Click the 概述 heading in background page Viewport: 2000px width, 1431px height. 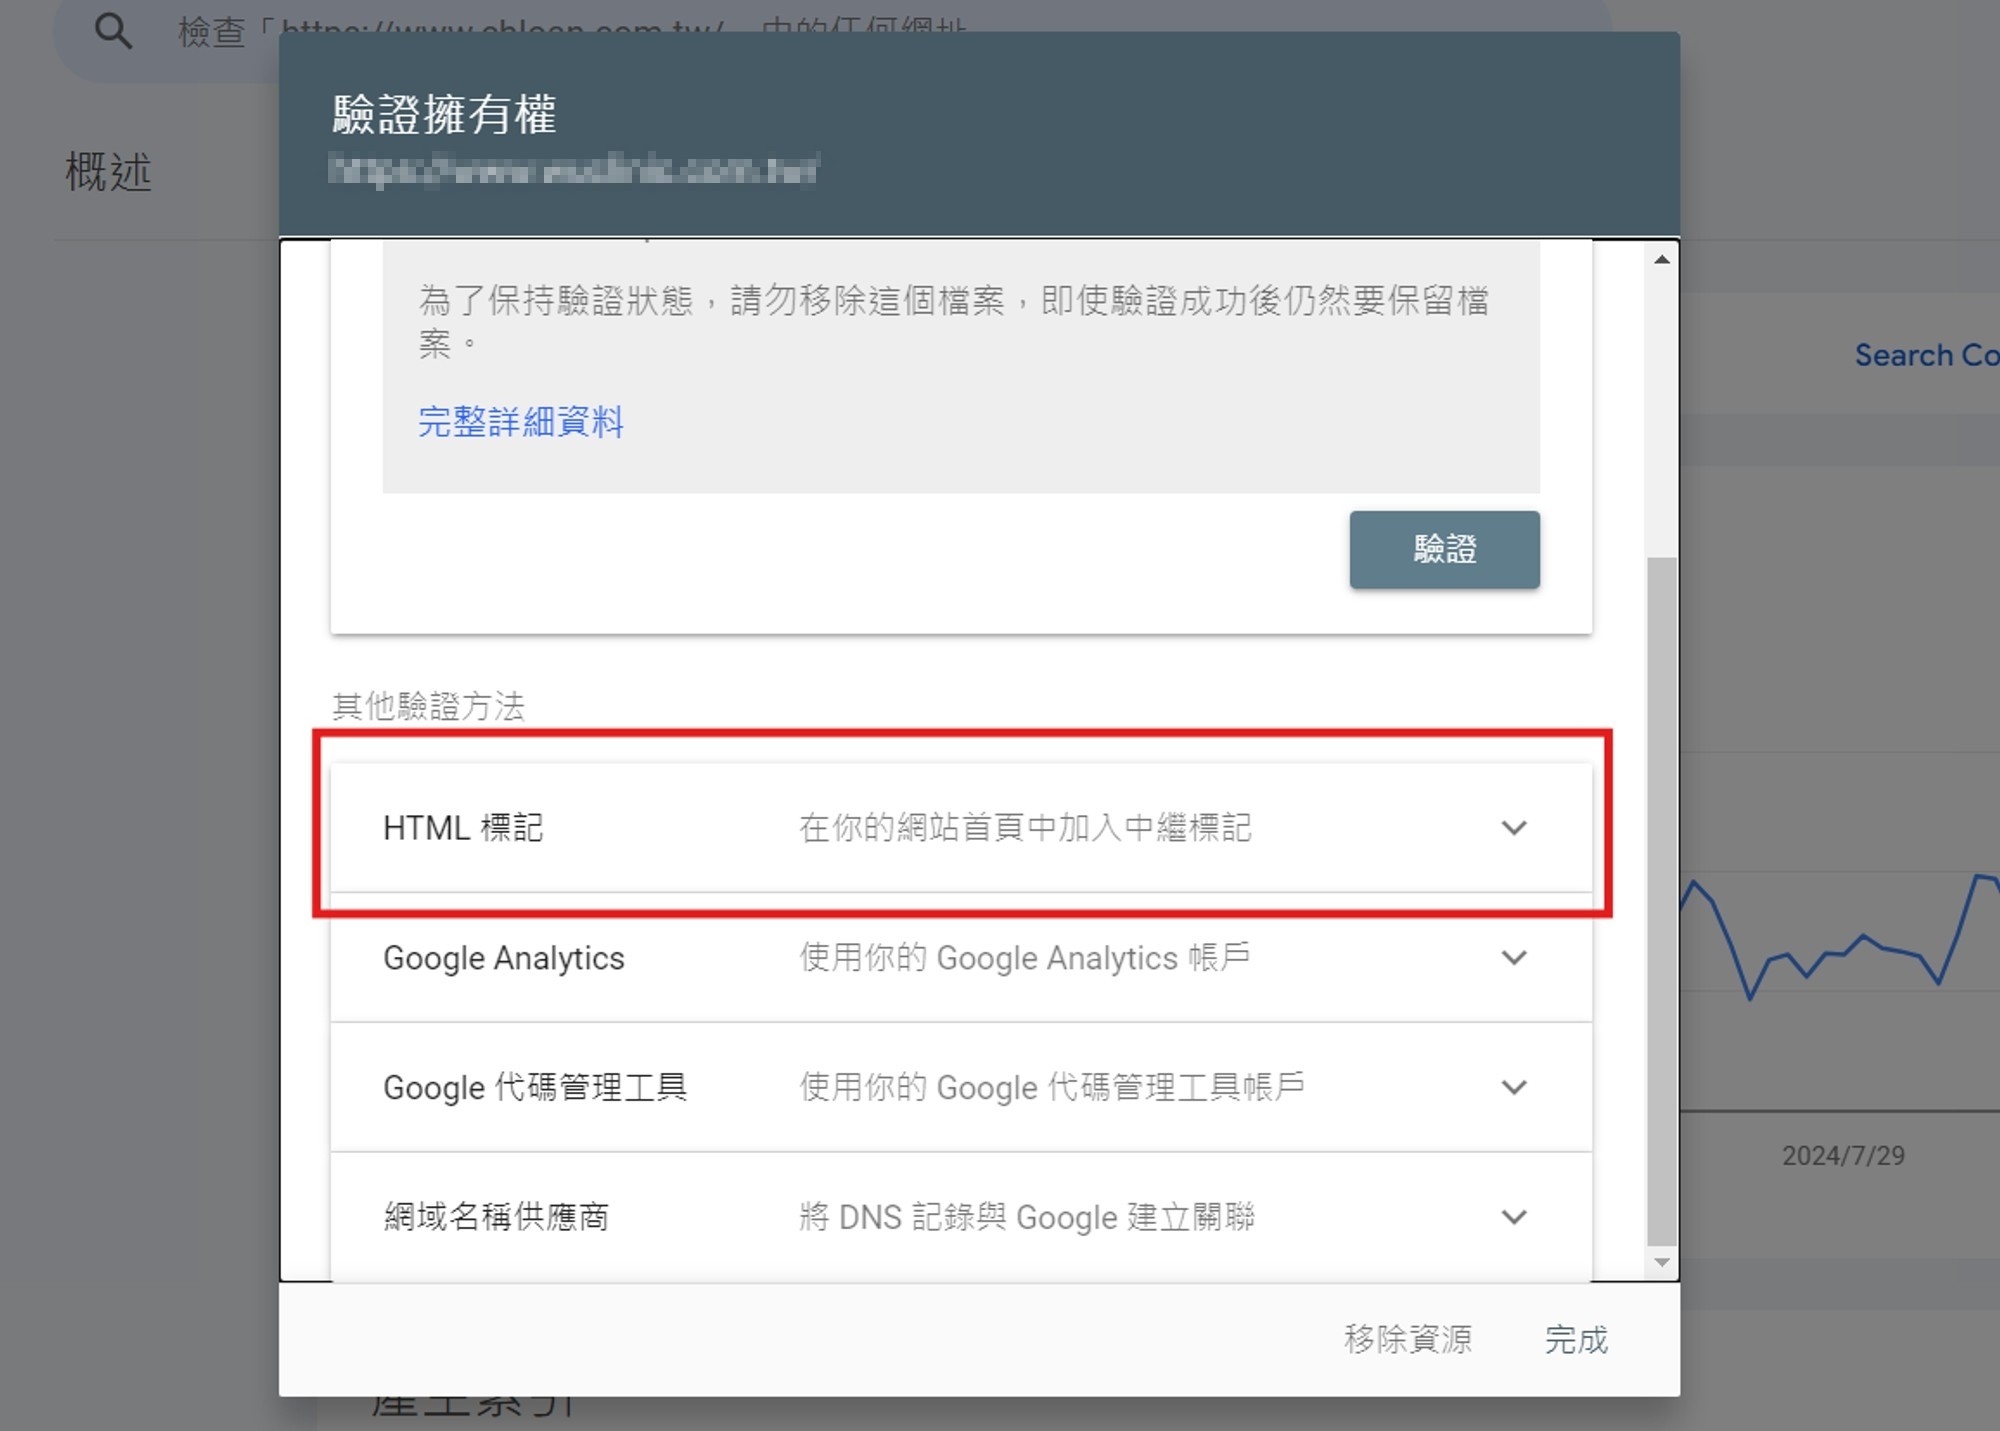coord(108,172)
